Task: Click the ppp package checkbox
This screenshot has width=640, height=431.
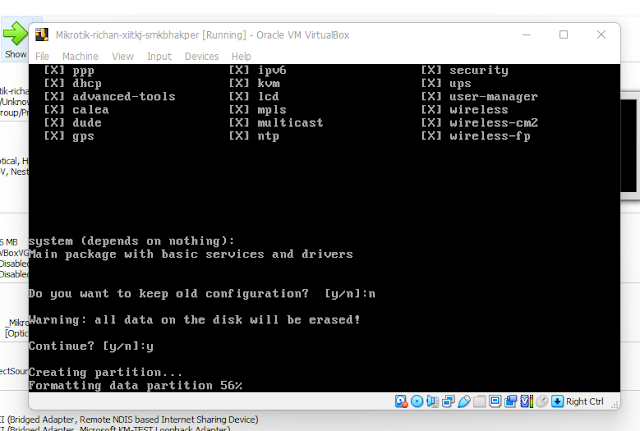Action: click(x=54, y=70)
